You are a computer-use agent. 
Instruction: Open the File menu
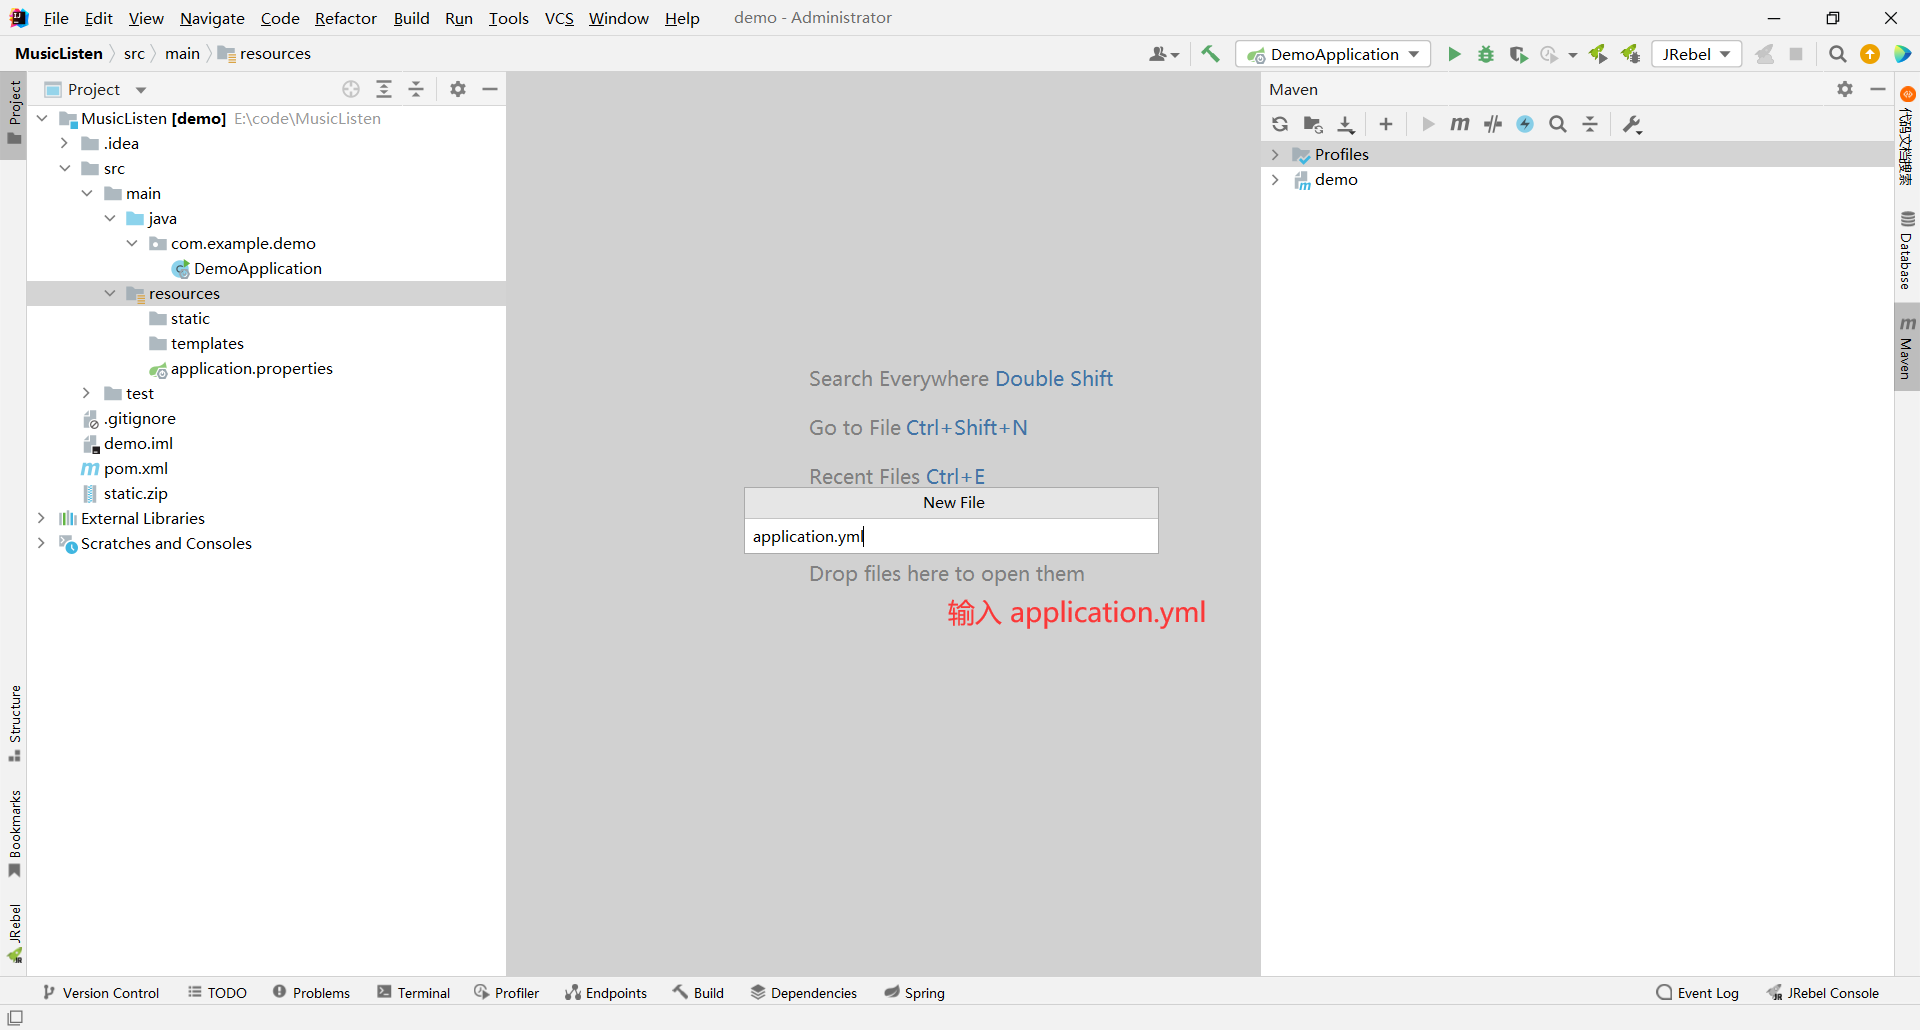click(x=56, y=18)
